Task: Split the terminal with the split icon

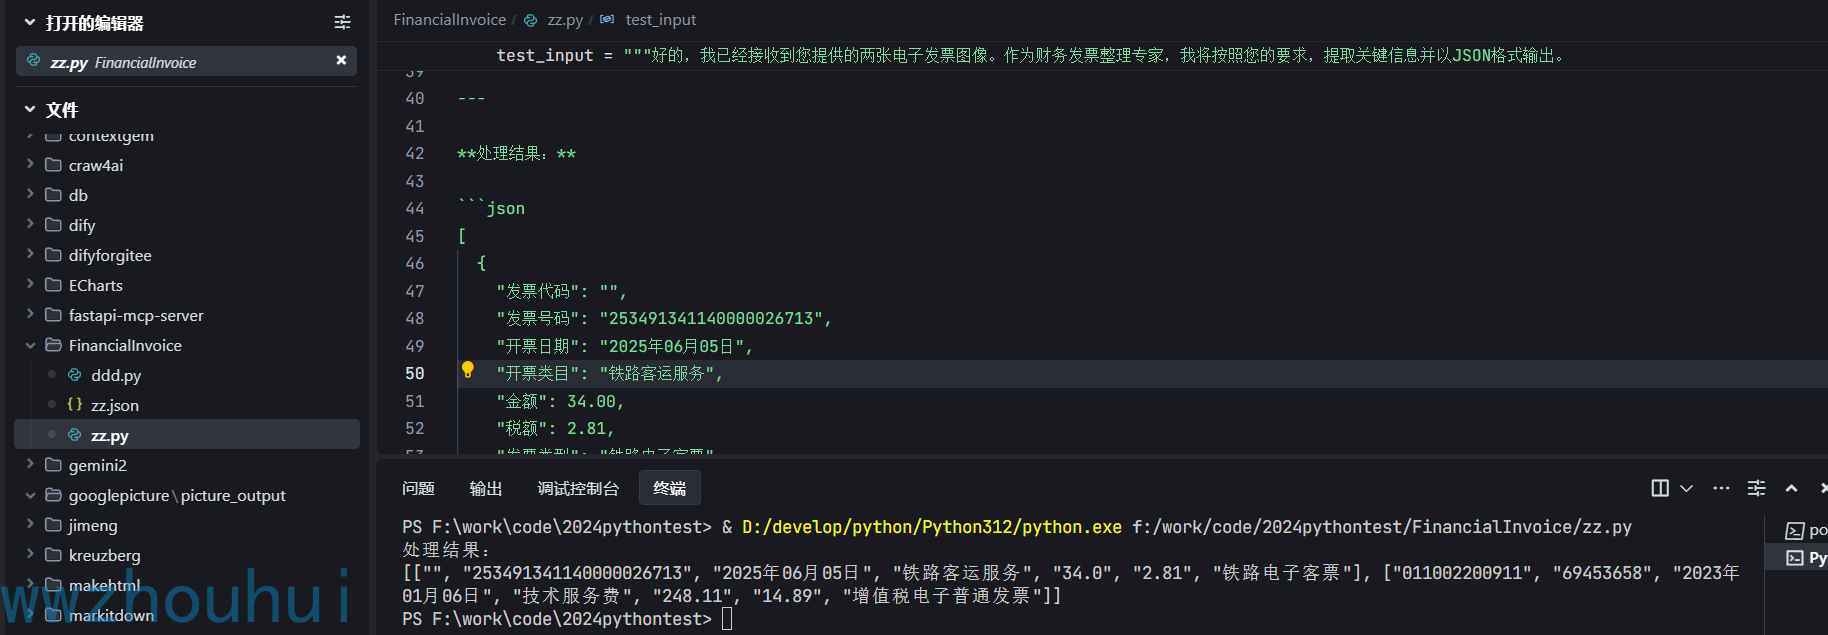Action: tap(1660, 488)
